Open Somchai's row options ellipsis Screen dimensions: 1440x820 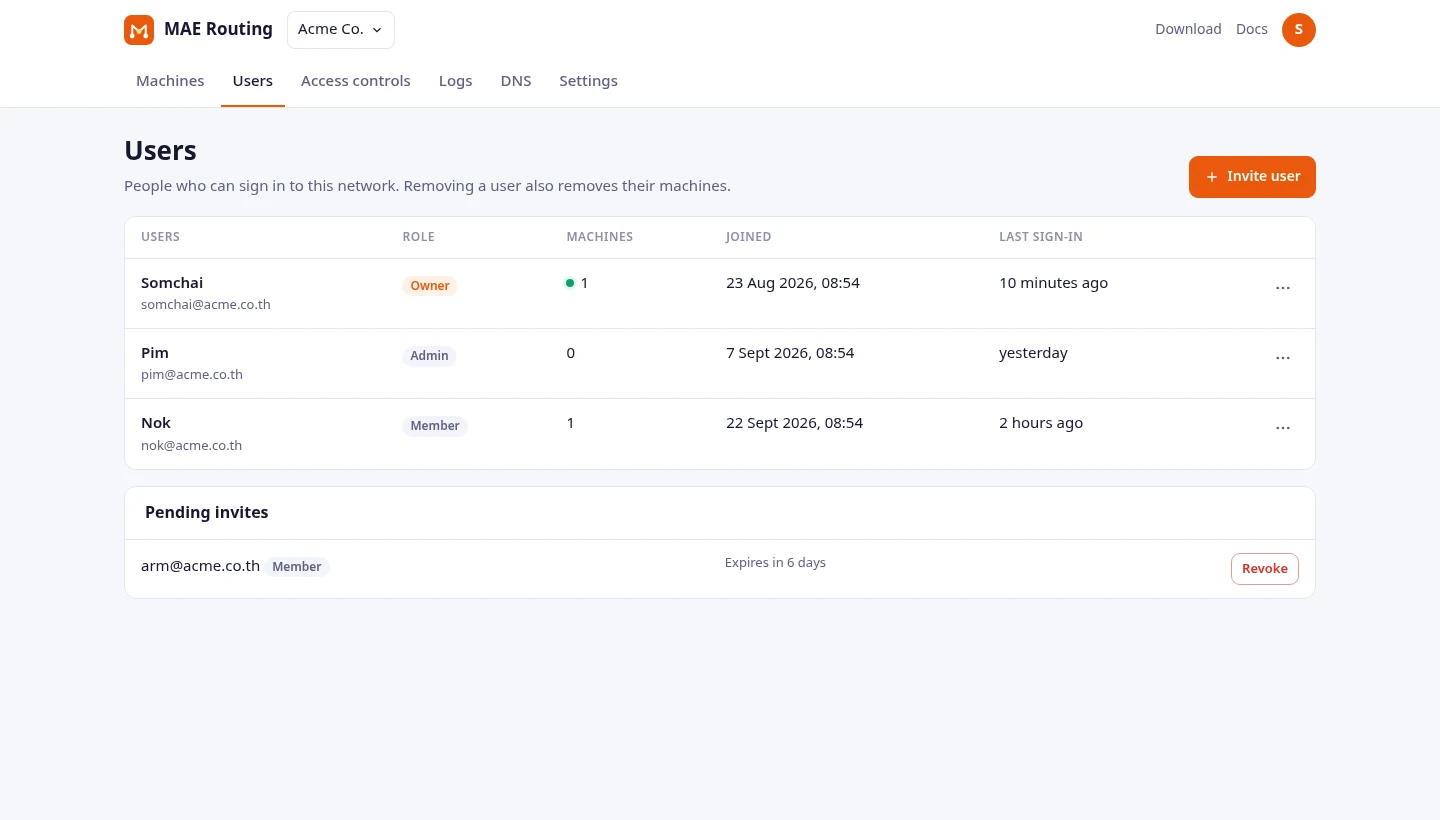click(x=1283, y=288)
